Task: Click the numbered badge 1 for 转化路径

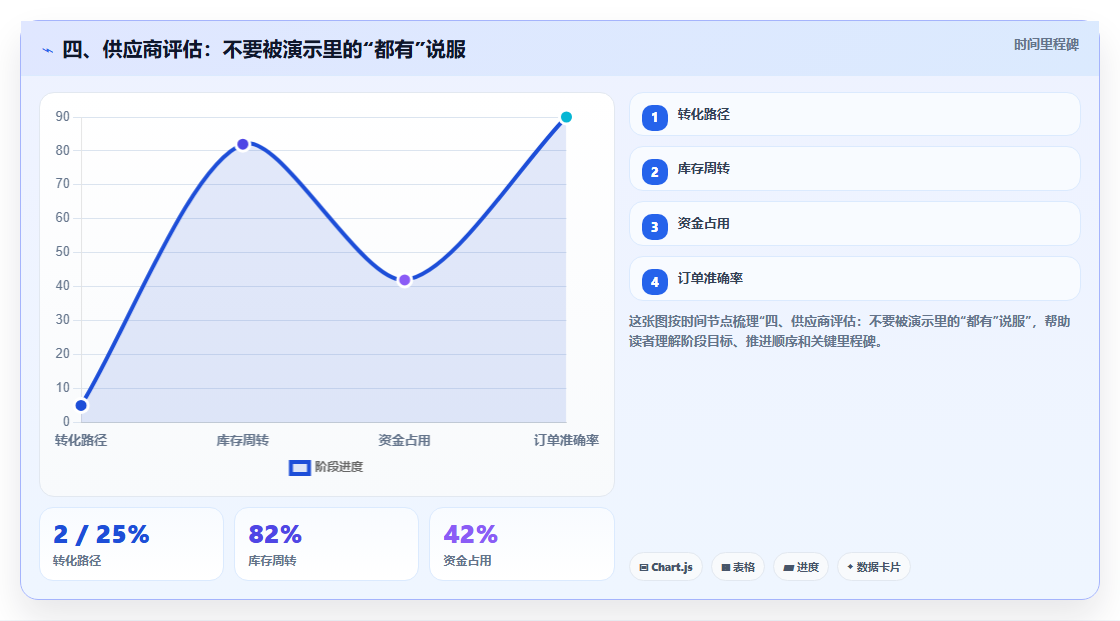Action: (x=654, y=117)
